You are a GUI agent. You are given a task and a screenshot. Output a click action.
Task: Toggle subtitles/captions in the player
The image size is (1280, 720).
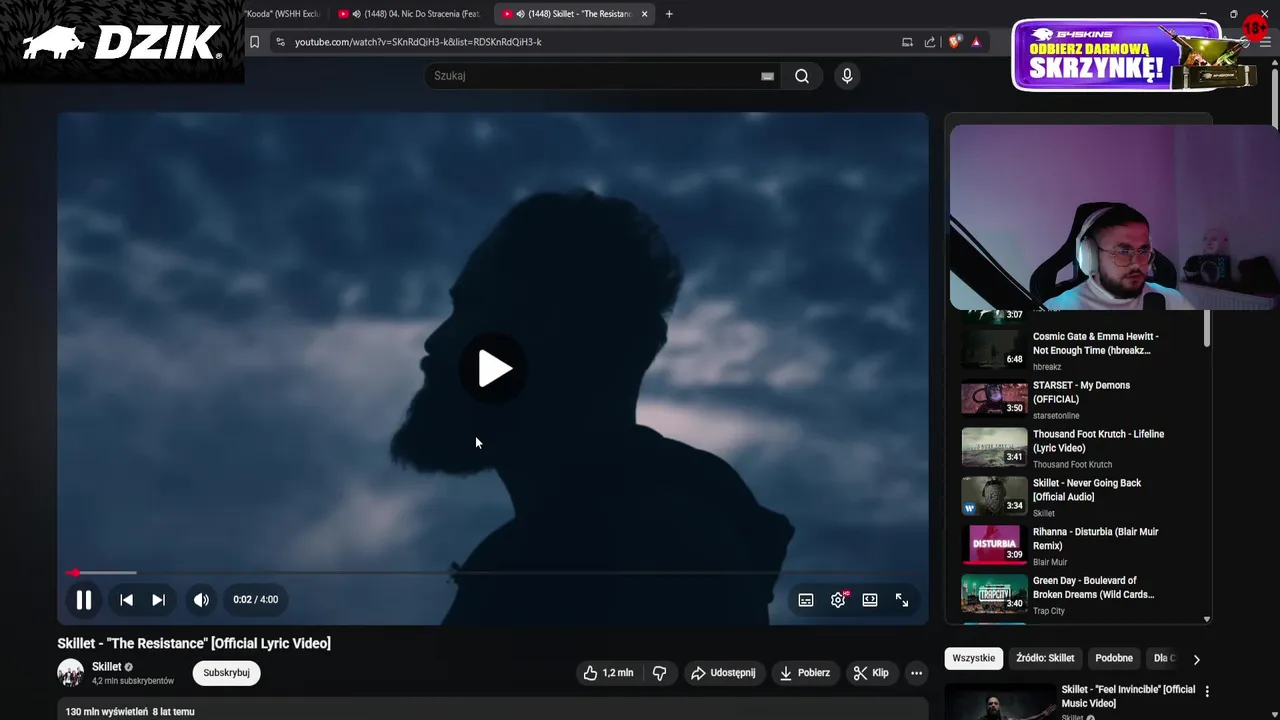pyautogui.click(x=806, y=600)
